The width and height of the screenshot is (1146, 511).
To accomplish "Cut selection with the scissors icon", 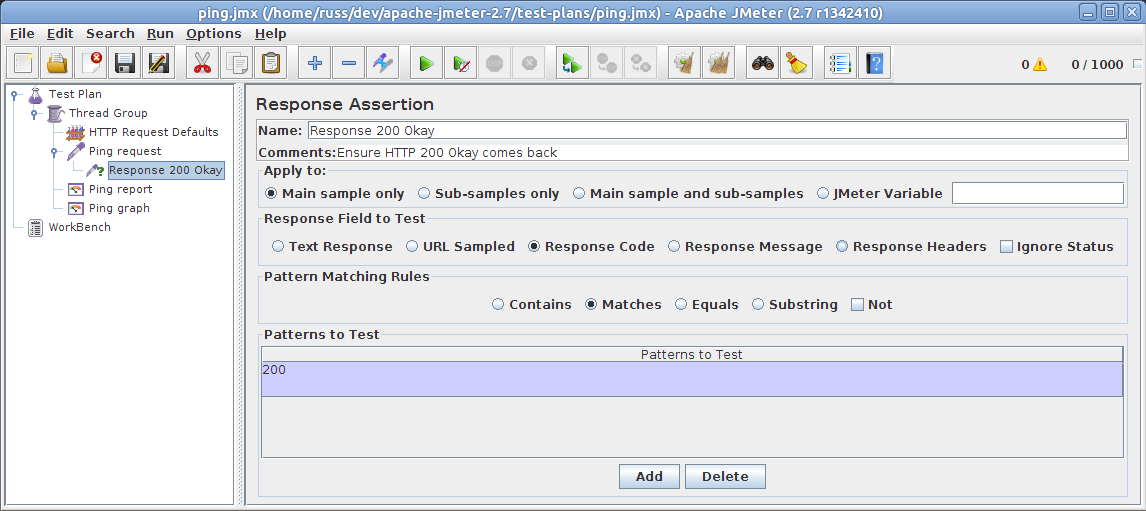I will [x=202, y=64].
